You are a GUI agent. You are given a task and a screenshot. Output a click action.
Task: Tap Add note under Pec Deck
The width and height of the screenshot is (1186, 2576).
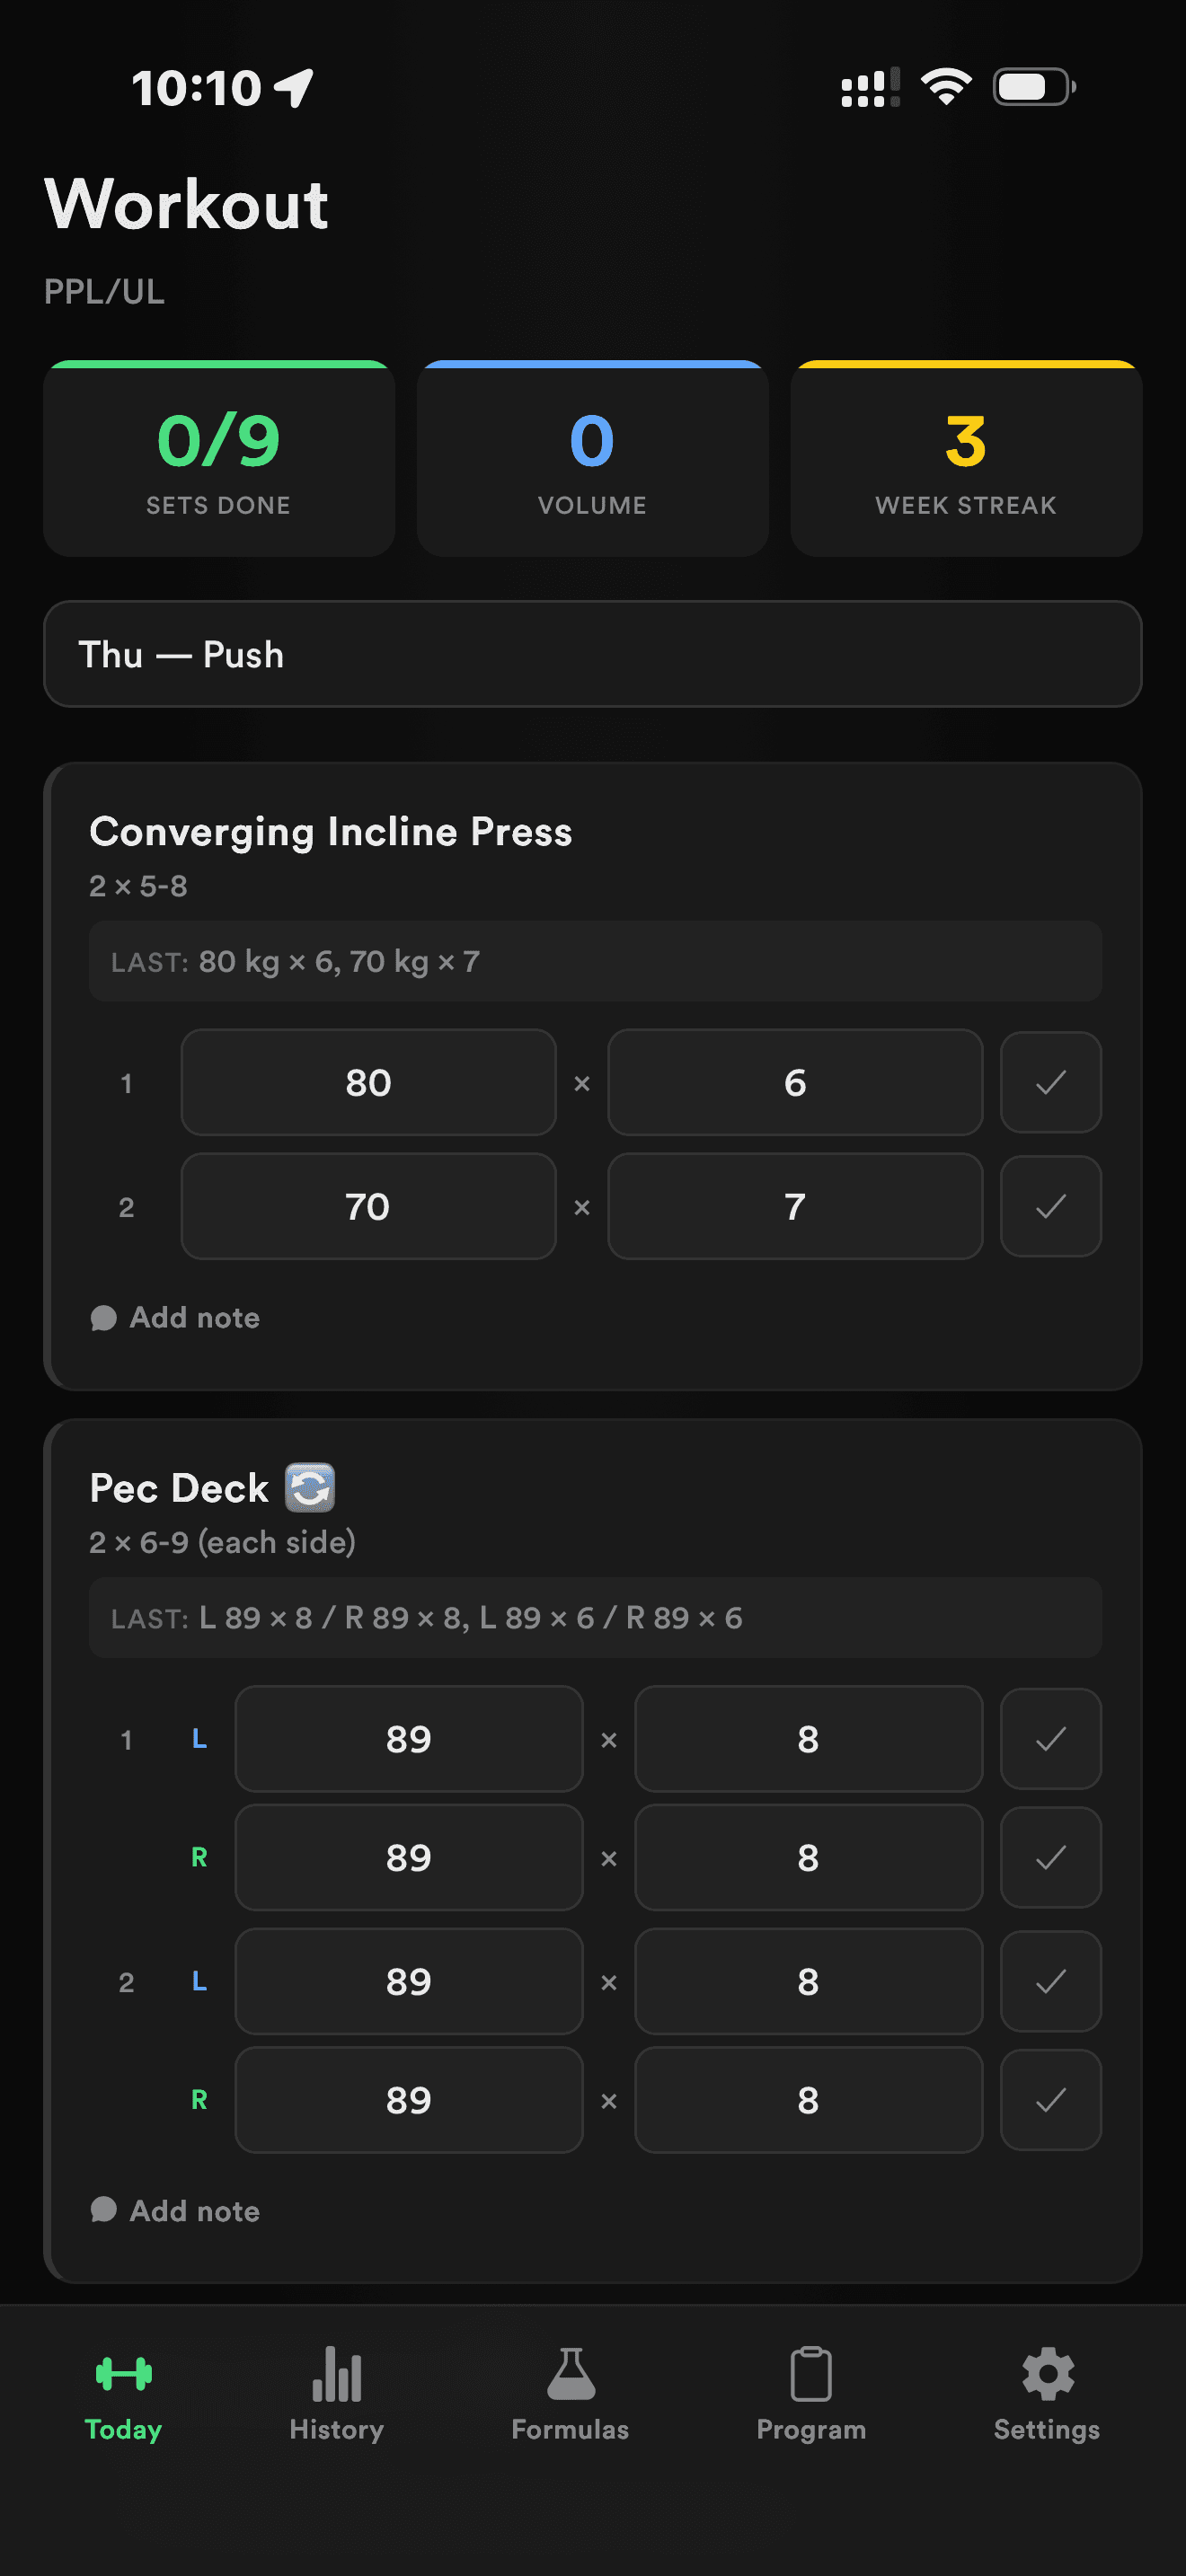(x=195, y=2210)
